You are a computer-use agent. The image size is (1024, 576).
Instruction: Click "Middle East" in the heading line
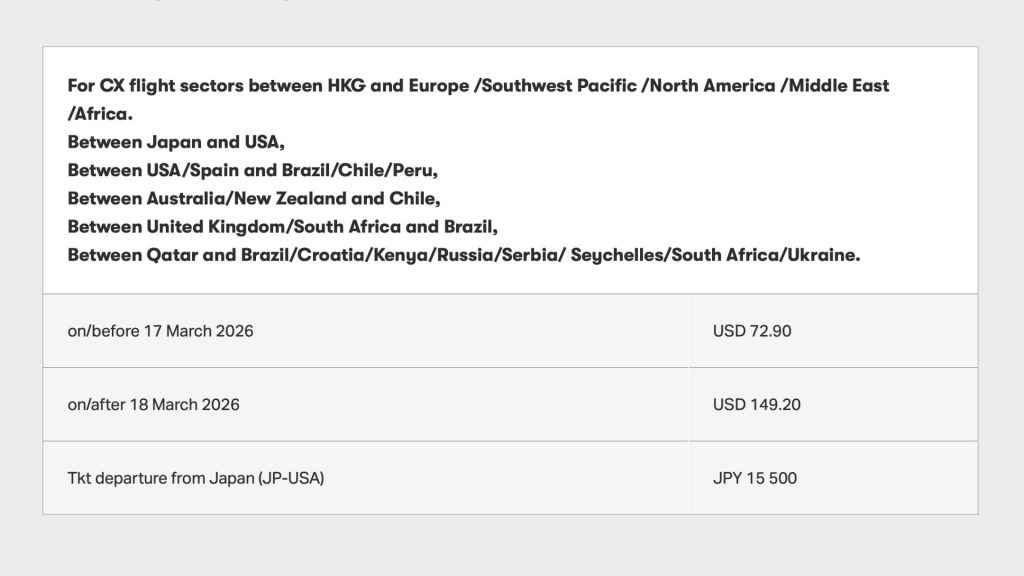click(840, 86)
